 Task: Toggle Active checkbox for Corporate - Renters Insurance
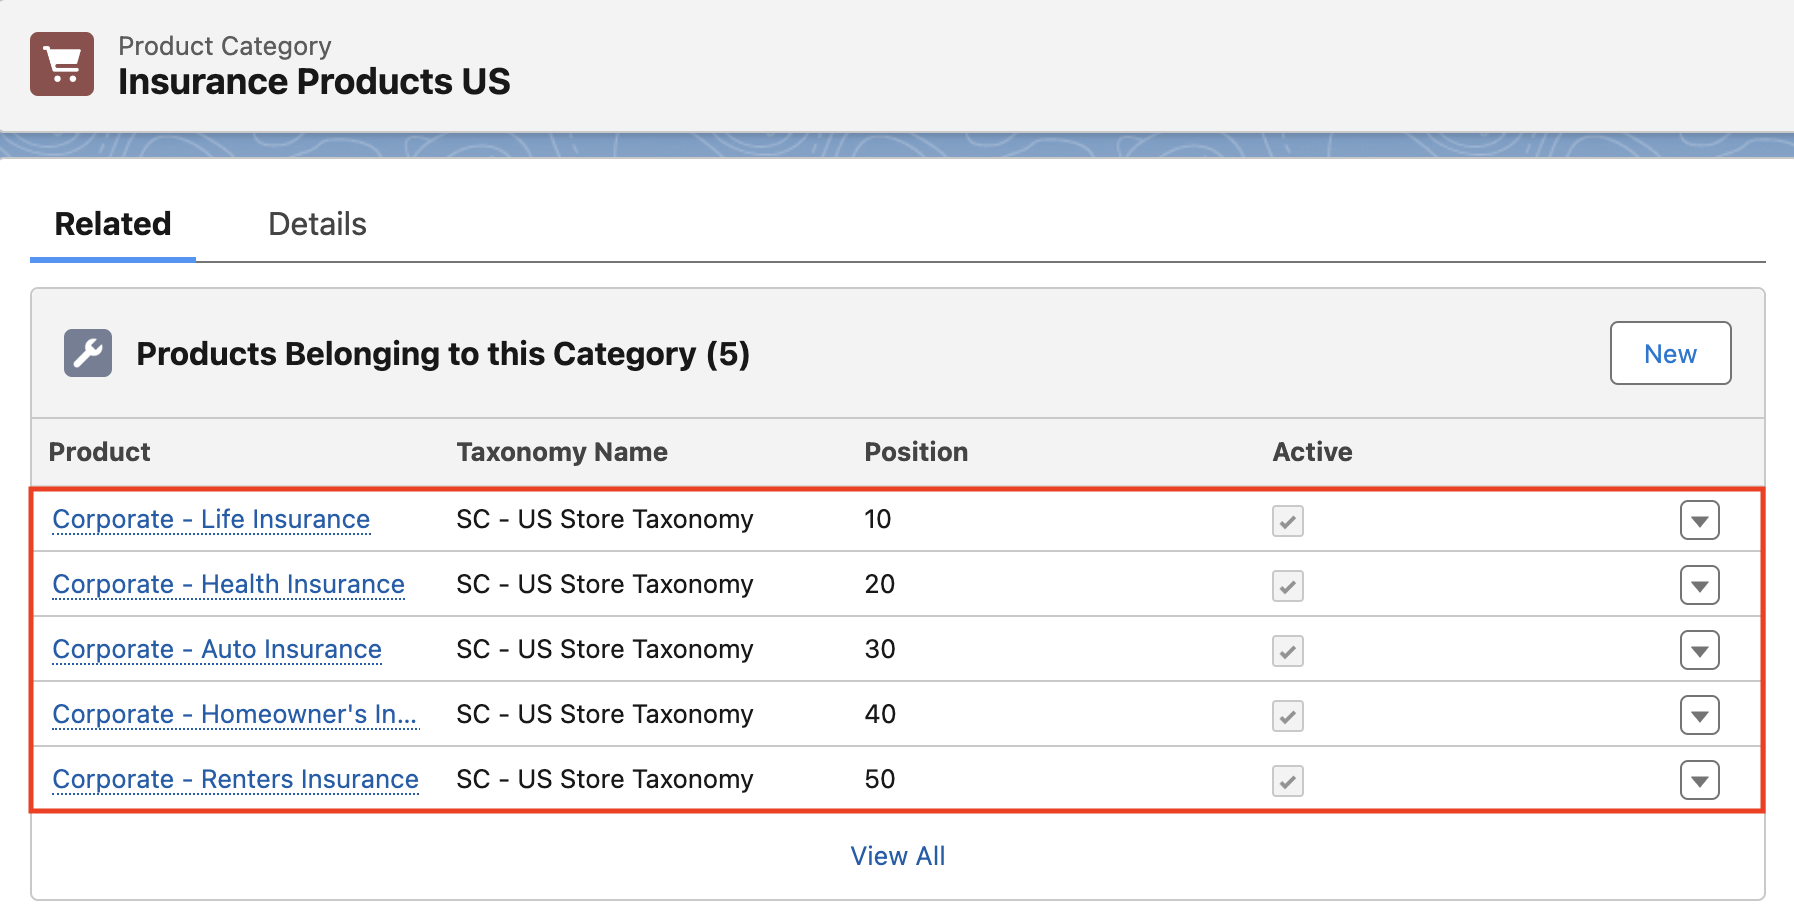pyautogui.click(x=1288, y=781)
